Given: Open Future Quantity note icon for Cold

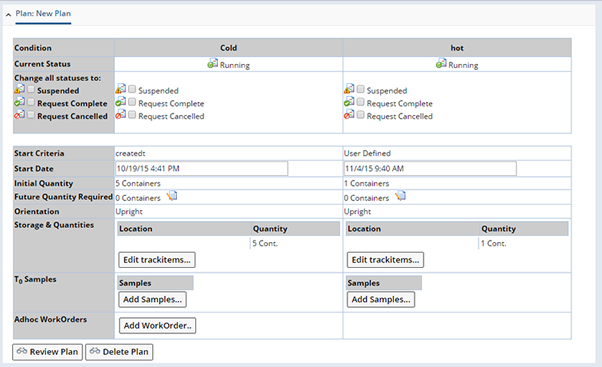Looking at the screenshot, I should 172,196.
